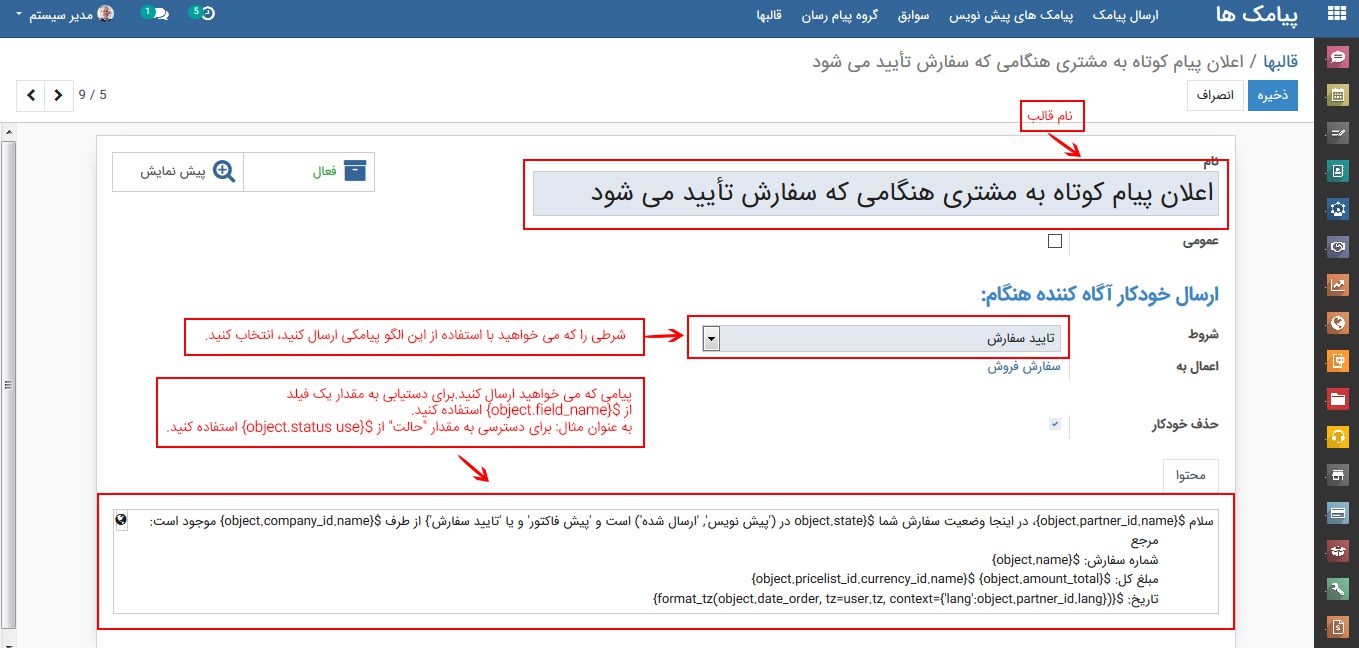Image resolution: width=1359 pixels, height=648 pixels.
Task: Open the blue people-group app icon
Action: click(1337, 210)
